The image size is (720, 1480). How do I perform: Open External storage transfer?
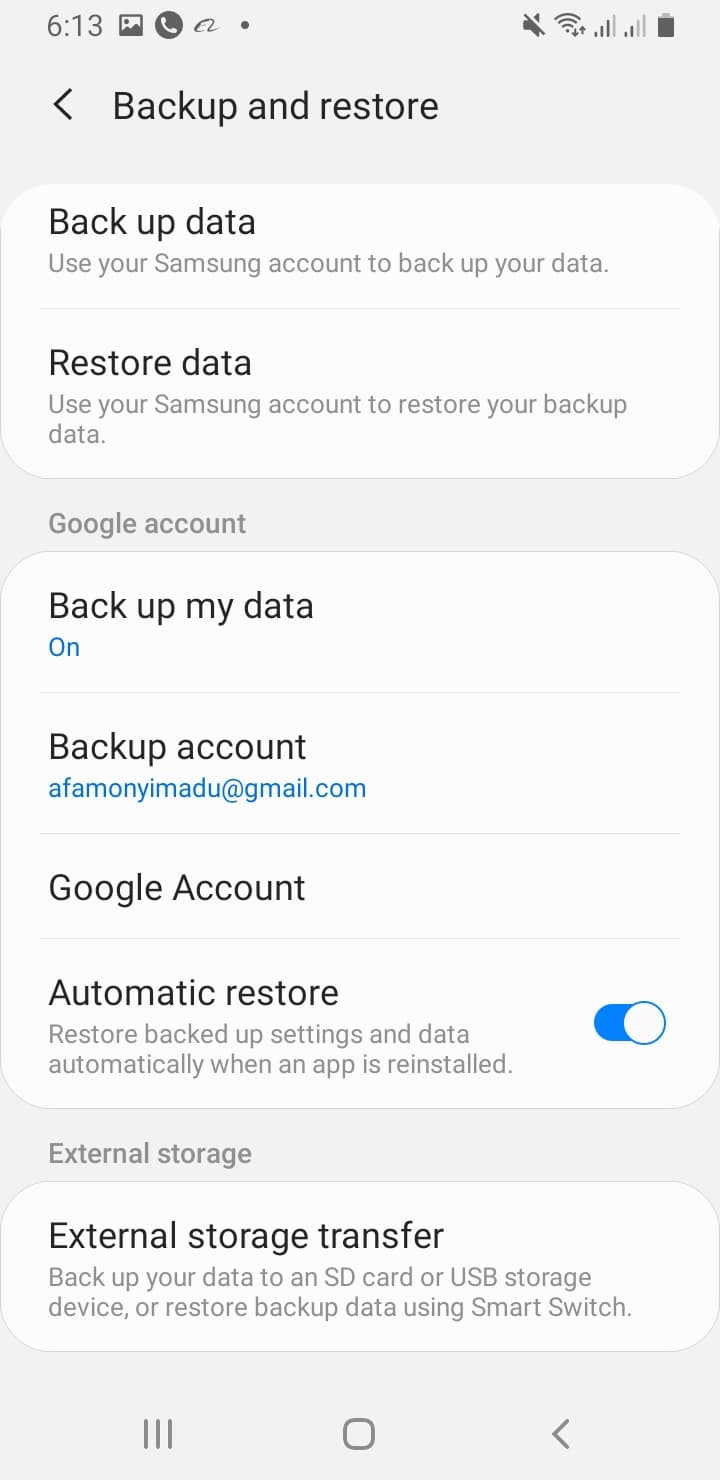click(360, 1266)
